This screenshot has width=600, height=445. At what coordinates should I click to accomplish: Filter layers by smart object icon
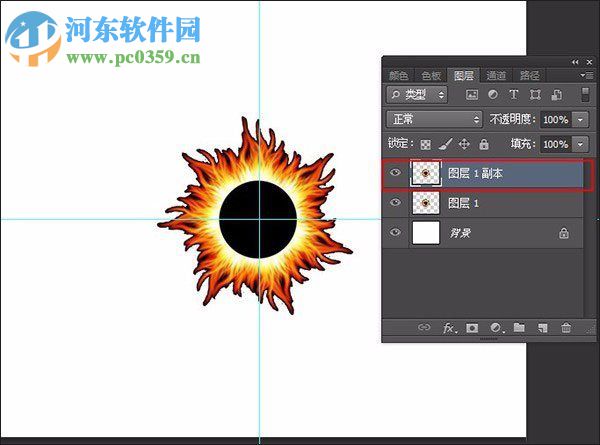[556, 95]
